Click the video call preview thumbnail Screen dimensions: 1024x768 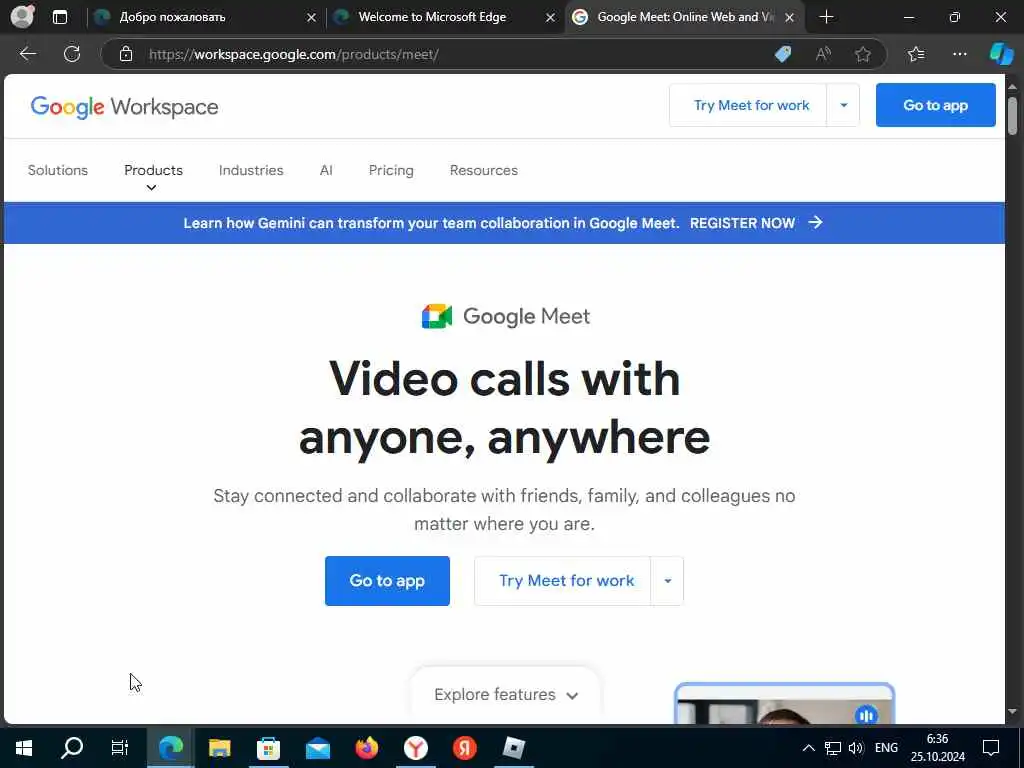(x=784, y=704)
